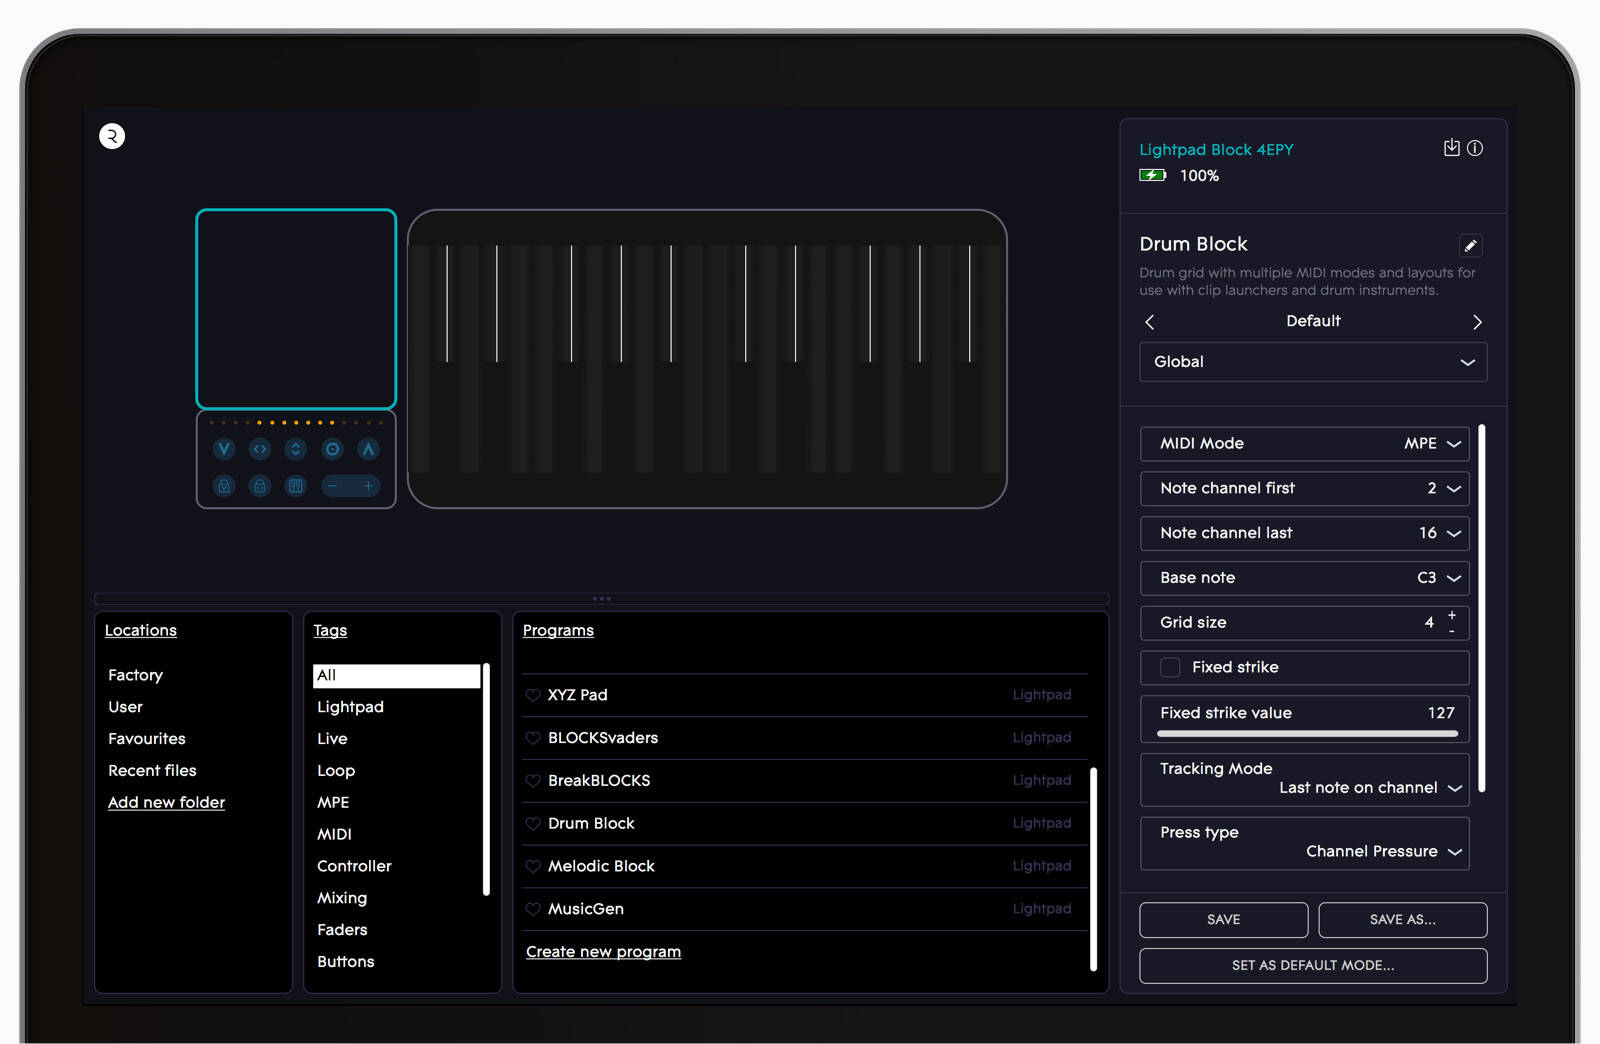This screenshot has height=1044, width=1600.
Task: Click the Create new program link
Action: tap(603, 952)
